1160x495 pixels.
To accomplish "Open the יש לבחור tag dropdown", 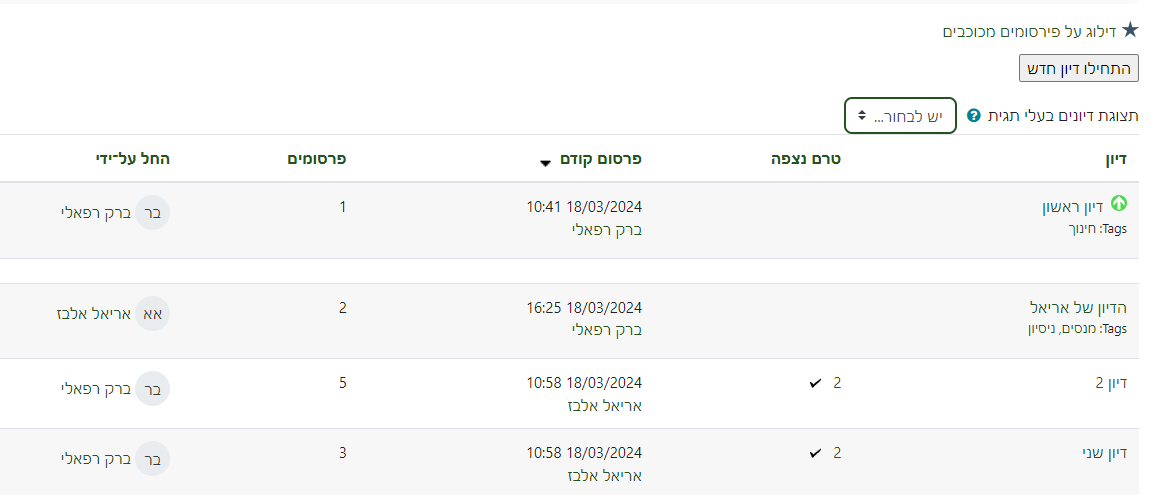I will (900, 116).
